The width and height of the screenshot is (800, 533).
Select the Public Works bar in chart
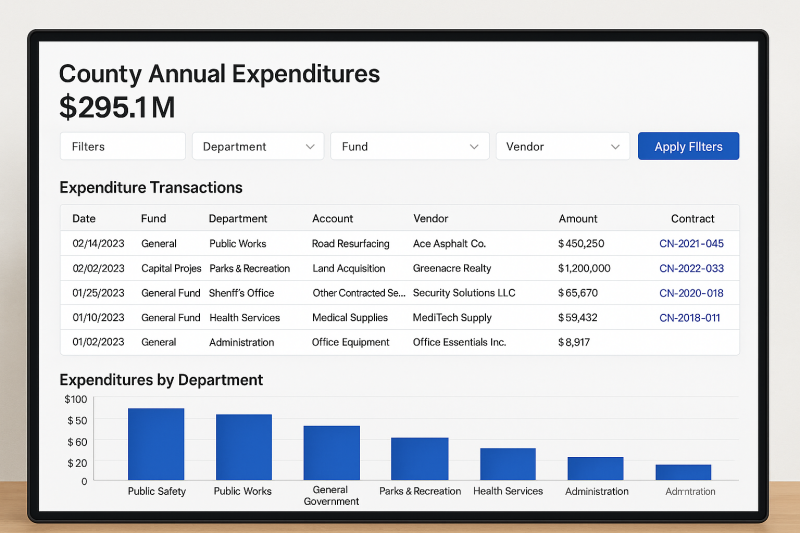[x=244, y=447]
